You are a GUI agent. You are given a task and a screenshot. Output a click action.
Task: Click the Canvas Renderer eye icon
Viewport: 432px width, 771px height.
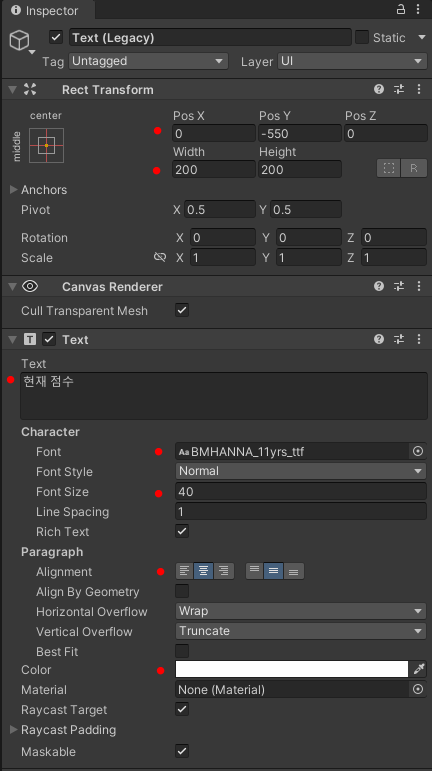[x=30, y=286]
